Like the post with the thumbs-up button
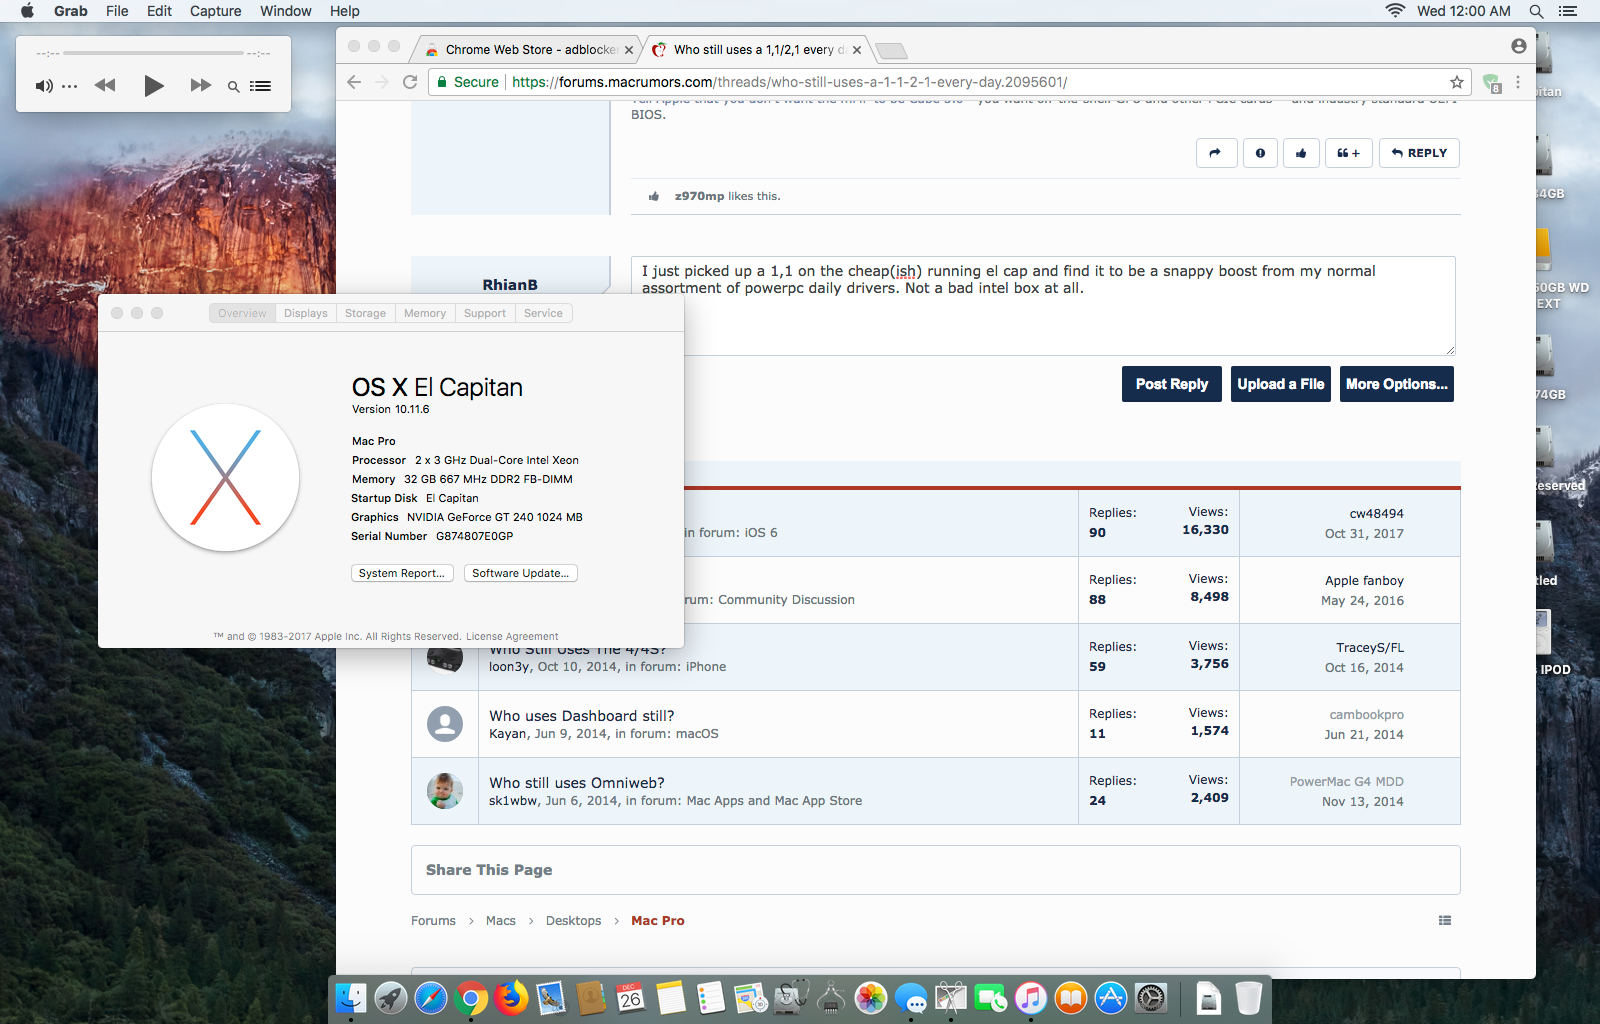Screen dimensions: 1600x1024 pos(1301,153)
